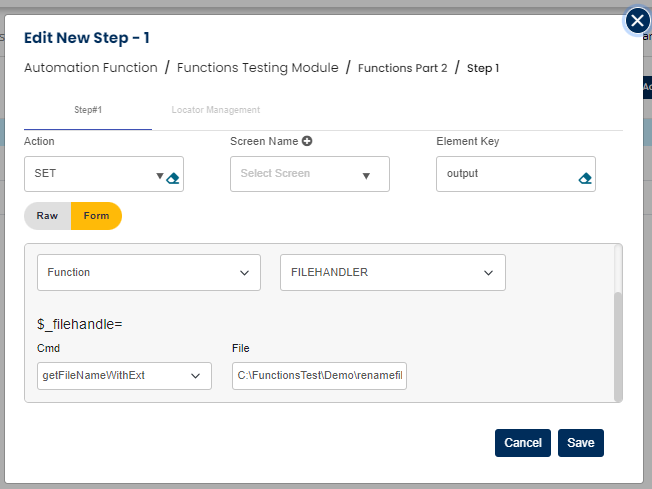Select the Step#1 tab
Image resolution: width=652 pixels, height=489 pixels.
point(88,110)
